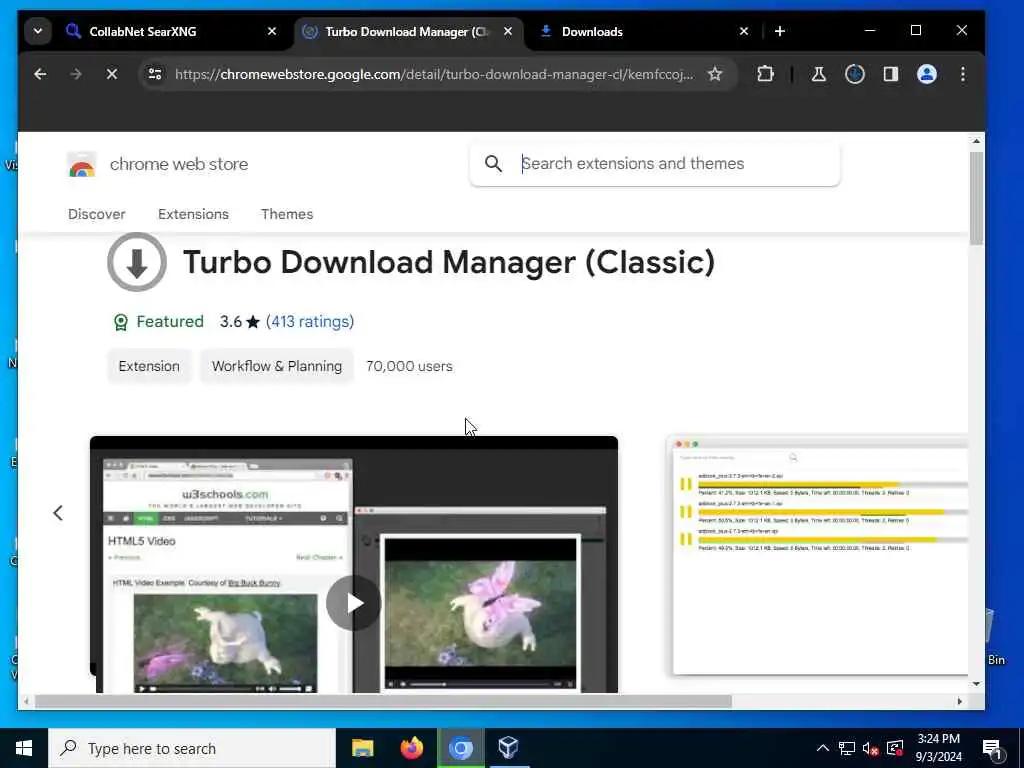This screenshot has height=768, width=1024.
Task: Open Chrome's three-dot menu
Action: click(x=963, y=74)
